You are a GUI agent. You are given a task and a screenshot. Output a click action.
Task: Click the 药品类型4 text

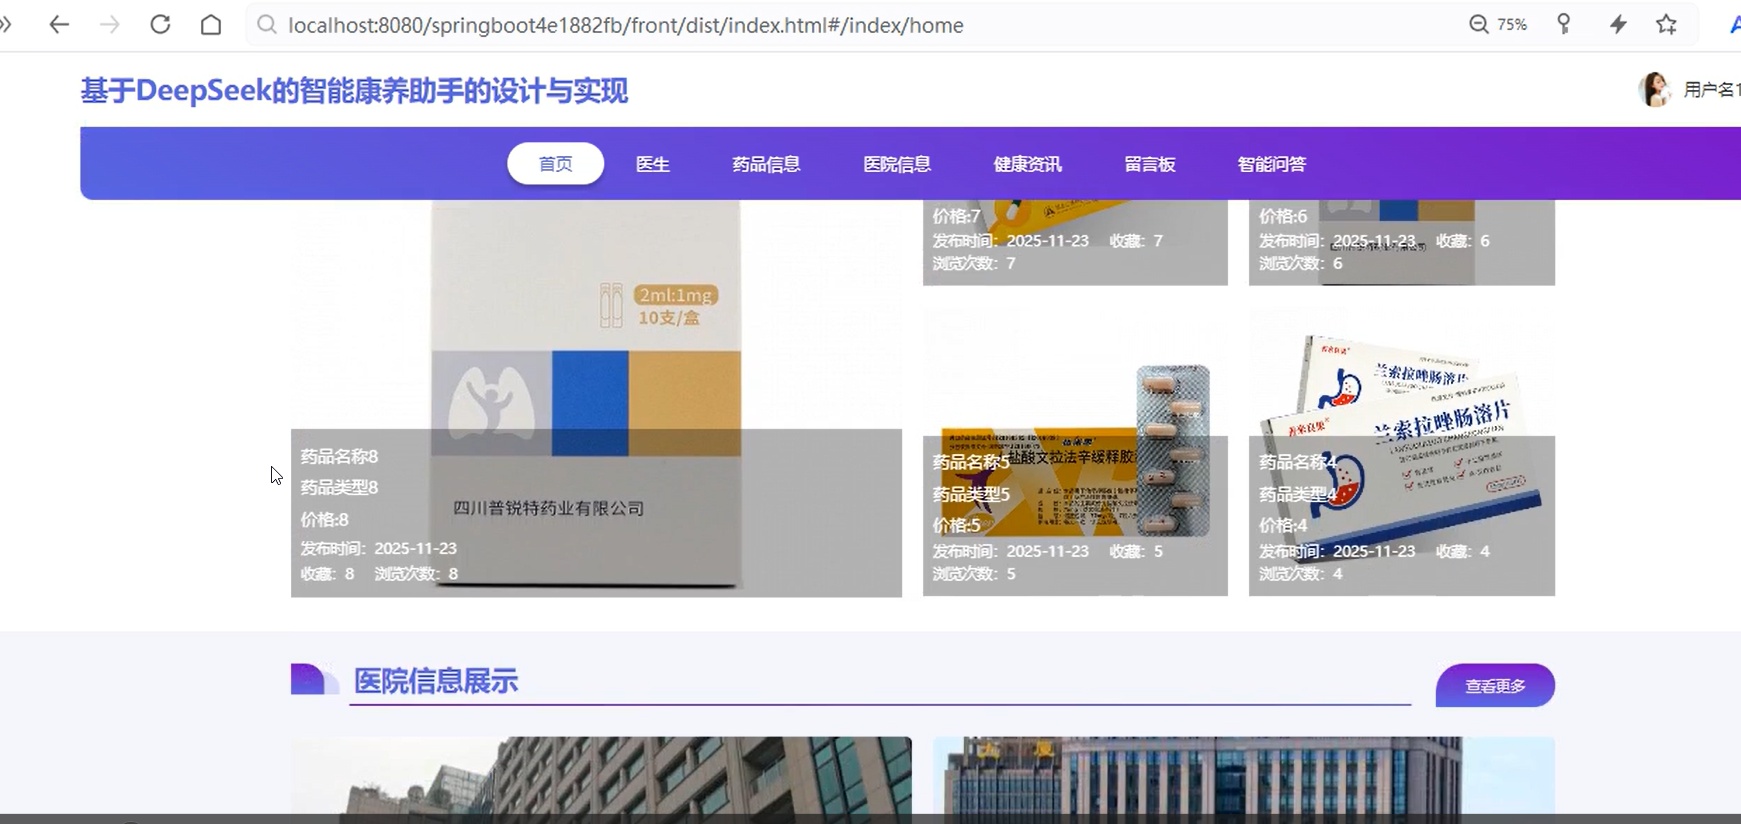click(x=1298, y=494)
